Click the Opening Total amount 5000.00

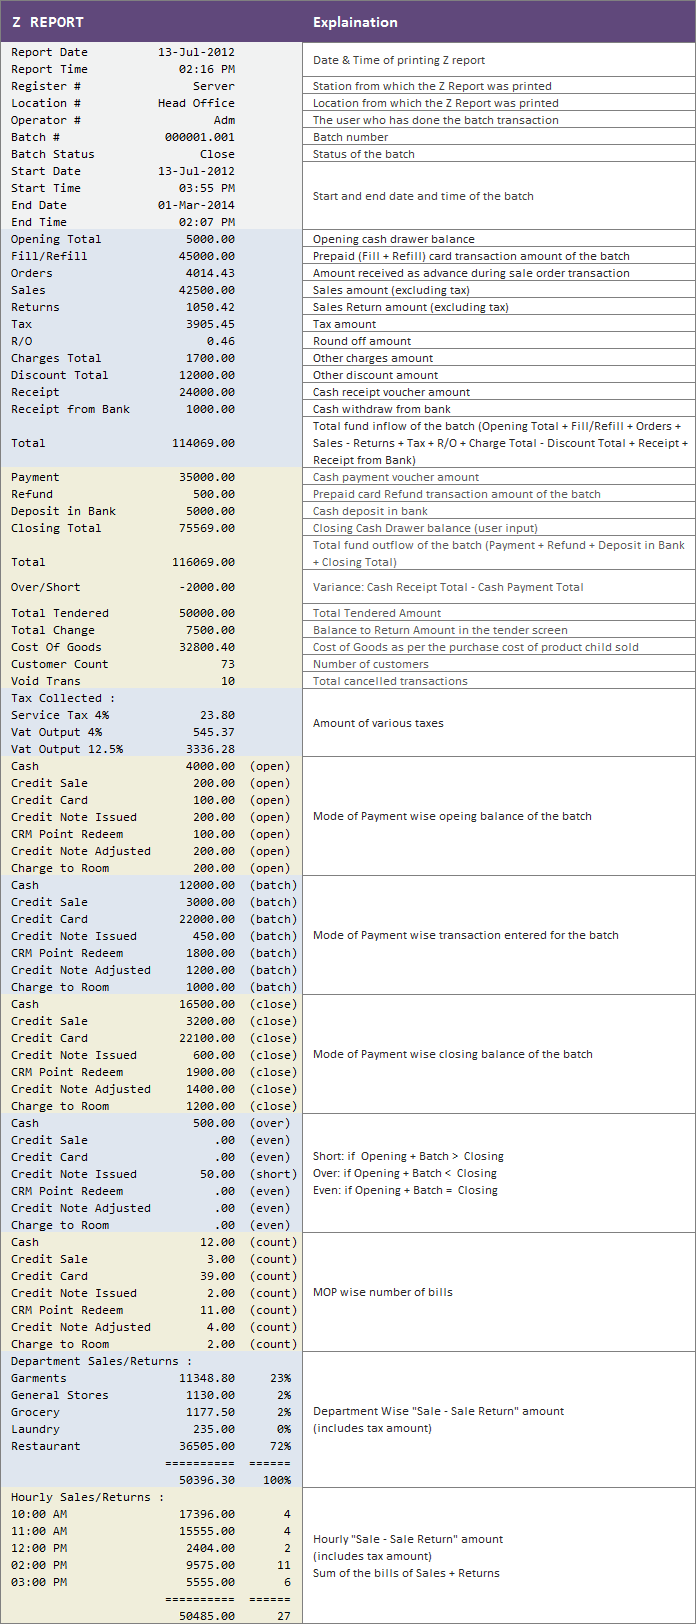[x=210, y=239]
